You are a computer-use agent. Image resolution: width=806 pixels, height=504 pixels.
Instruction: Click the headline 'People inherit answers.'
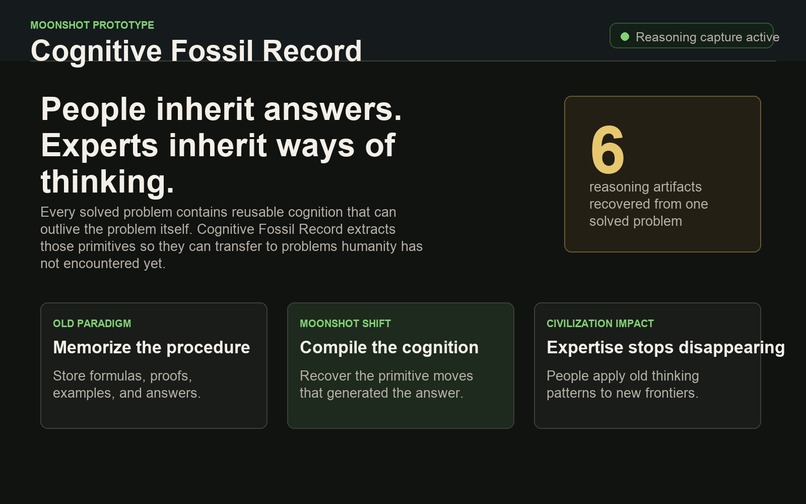tap(221, 110)
